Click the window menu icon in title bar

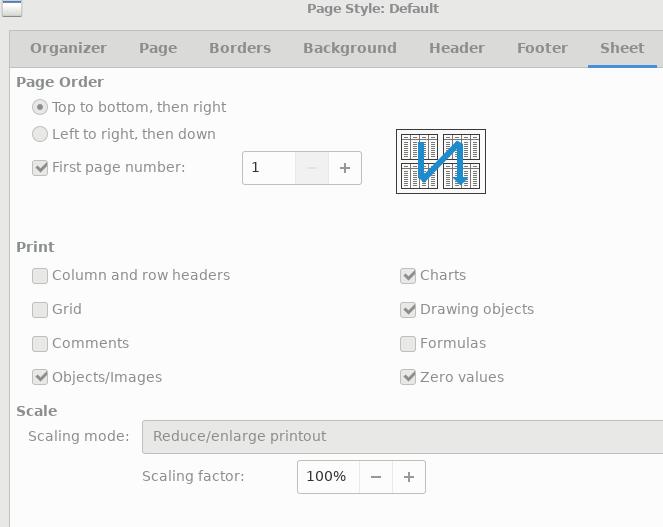(10, 9)
